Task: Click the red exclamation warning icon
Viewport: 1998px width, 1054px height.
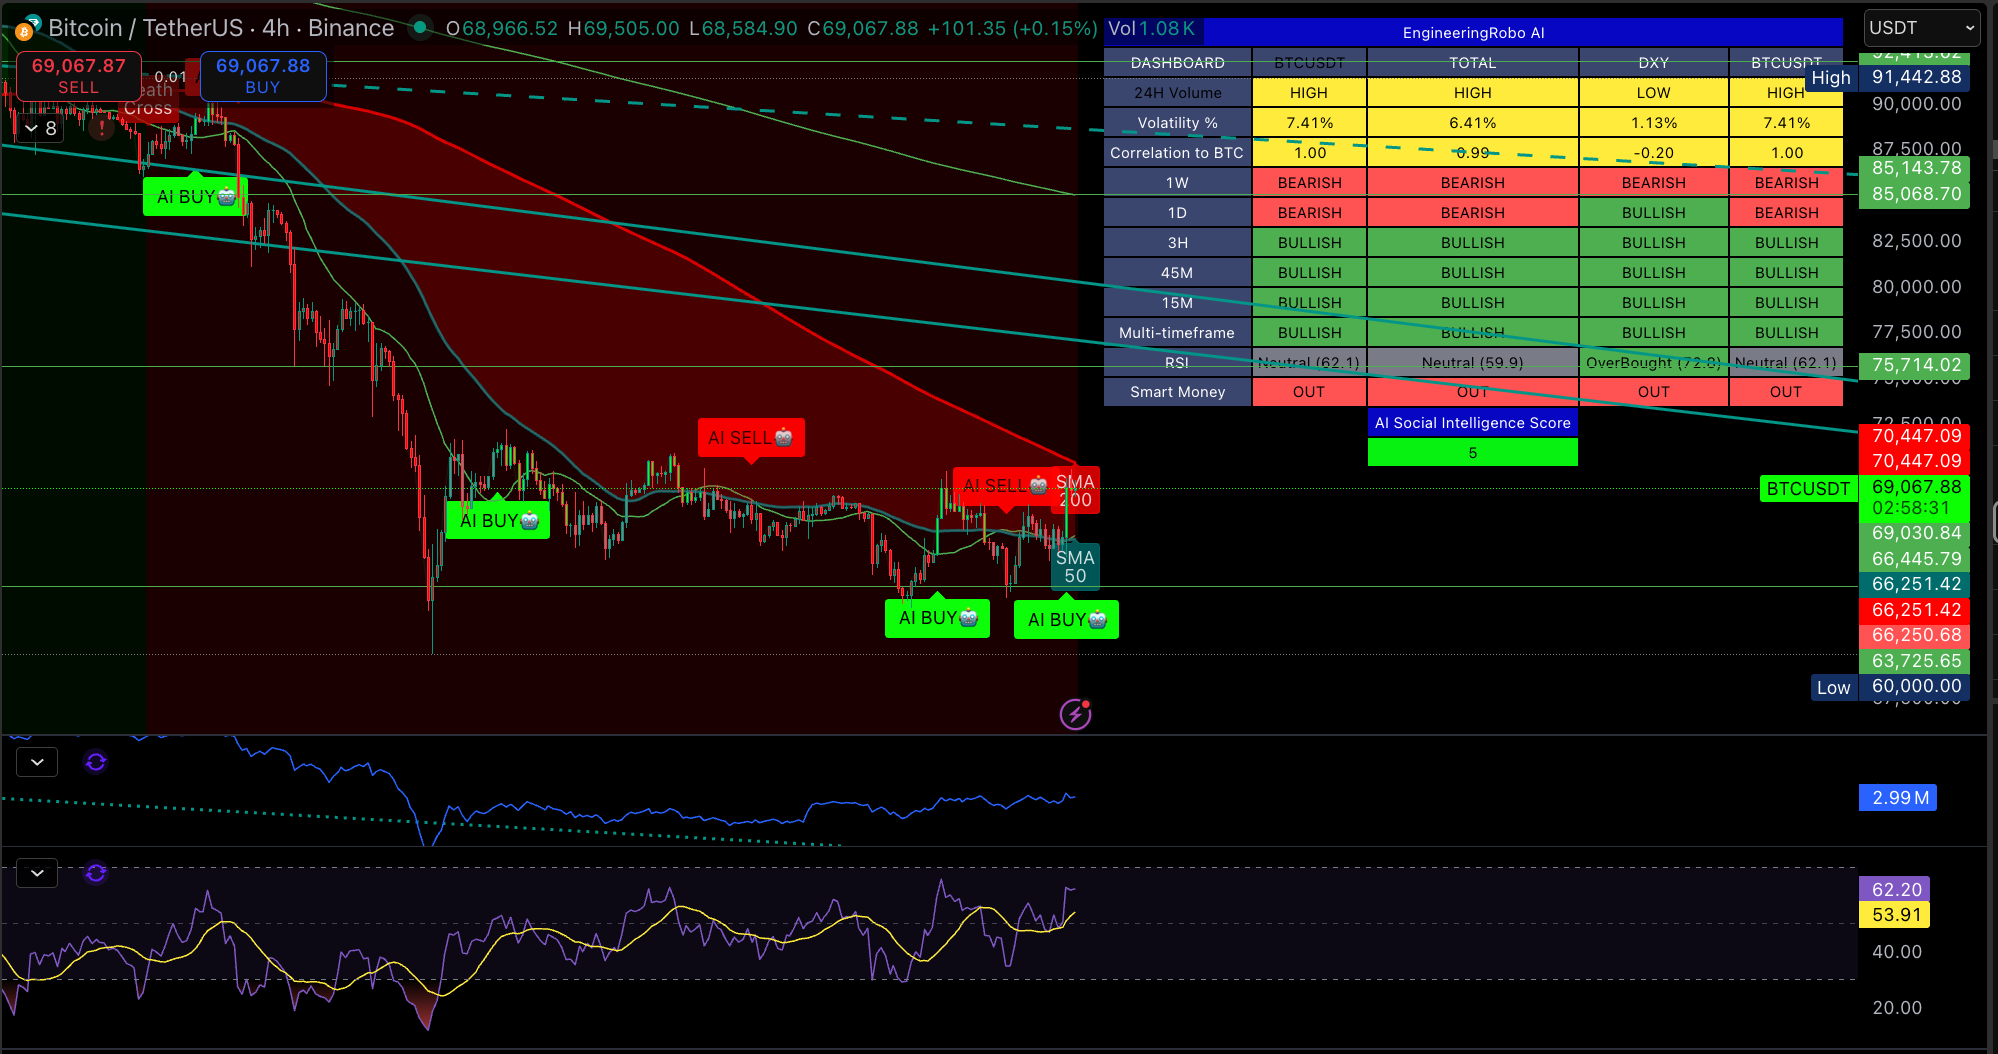Action: [101, 128]
